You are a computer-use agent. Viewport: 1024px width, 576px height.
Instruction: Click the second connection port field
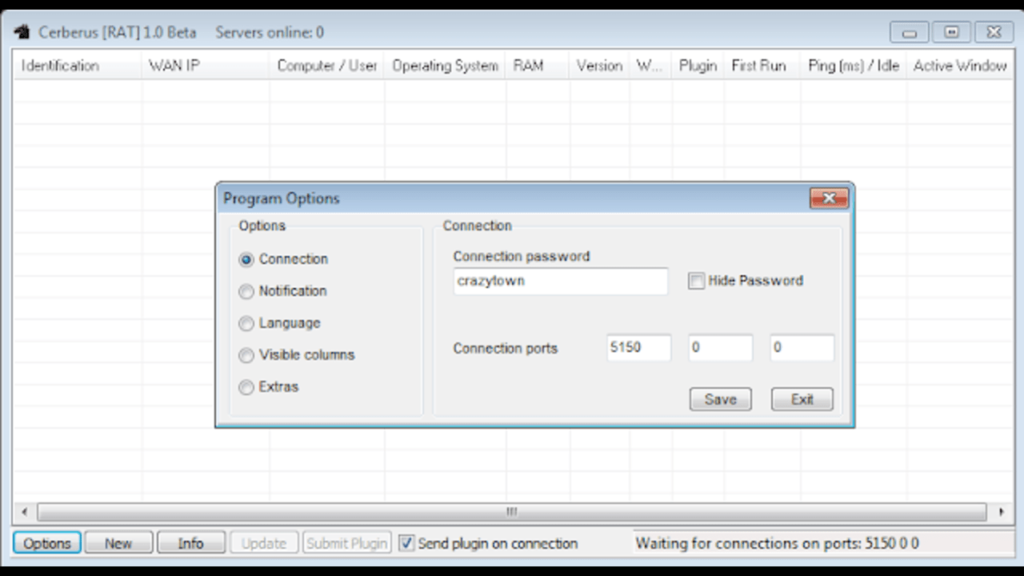[720, 347]
